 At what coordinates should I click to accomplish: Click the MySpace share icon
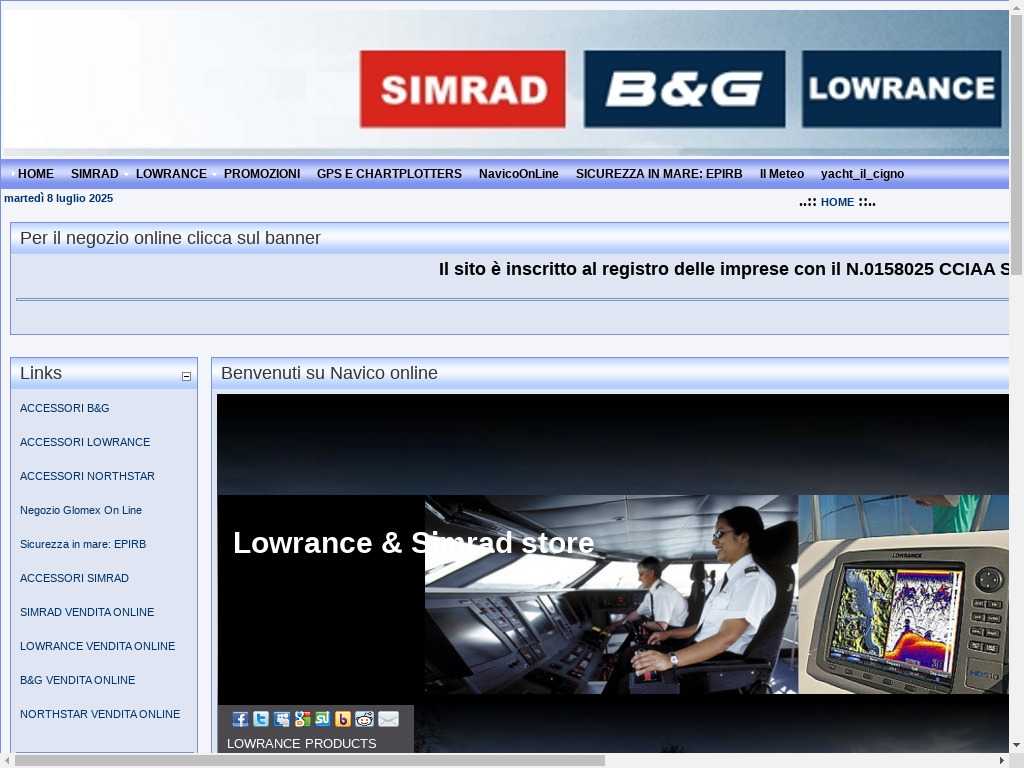pos(281,719)
